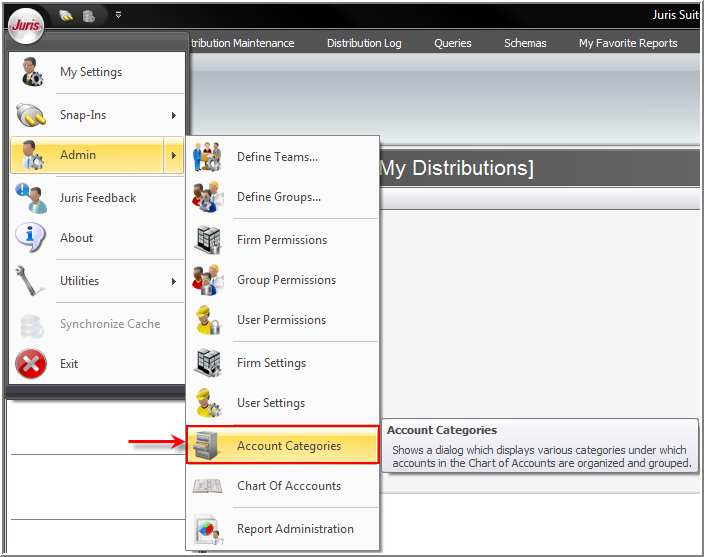This screenshot has width=704, height=557.
Task: Open Firm Permissions dialog
Action: (x=281, y=240)
